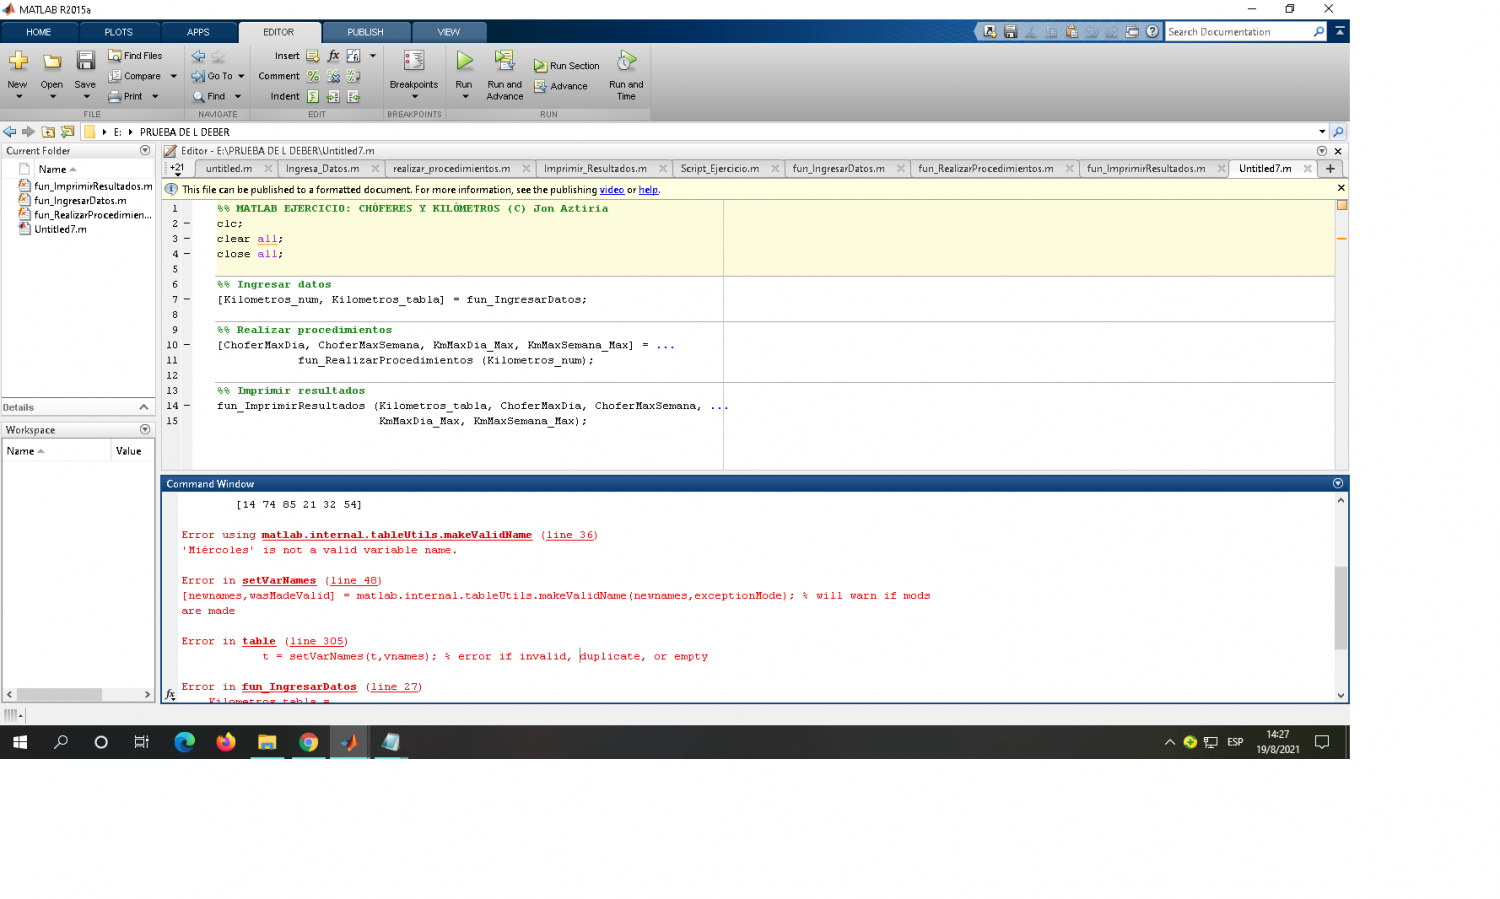Click the navigate back arrow in ribbon
Viewport: 1500px width, 899px height.
tap(198, 56)
